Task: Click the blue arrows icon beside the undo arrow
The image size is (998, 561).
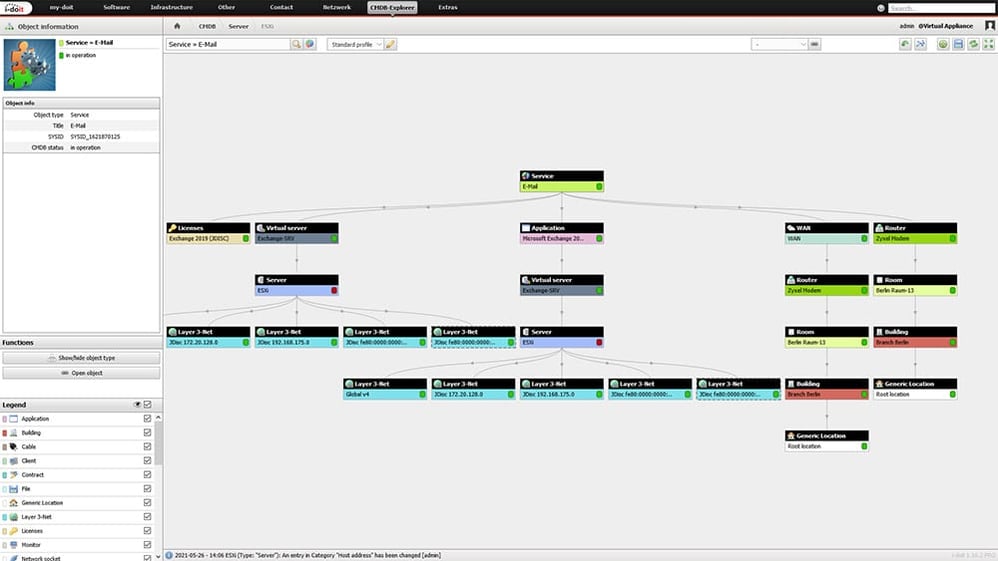Action: (920, 44)
